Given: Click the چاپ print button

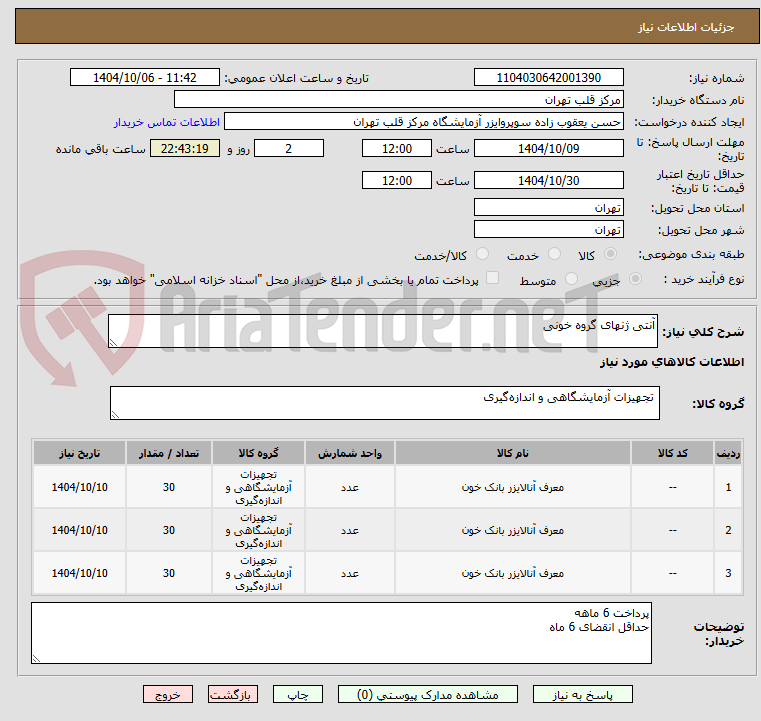Looking at the screenshot, I should (298, 694).
